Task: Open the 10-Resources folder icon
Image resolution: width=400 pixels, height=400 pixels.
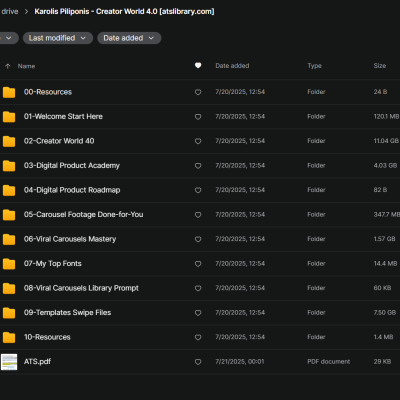Action: point(9,337)
